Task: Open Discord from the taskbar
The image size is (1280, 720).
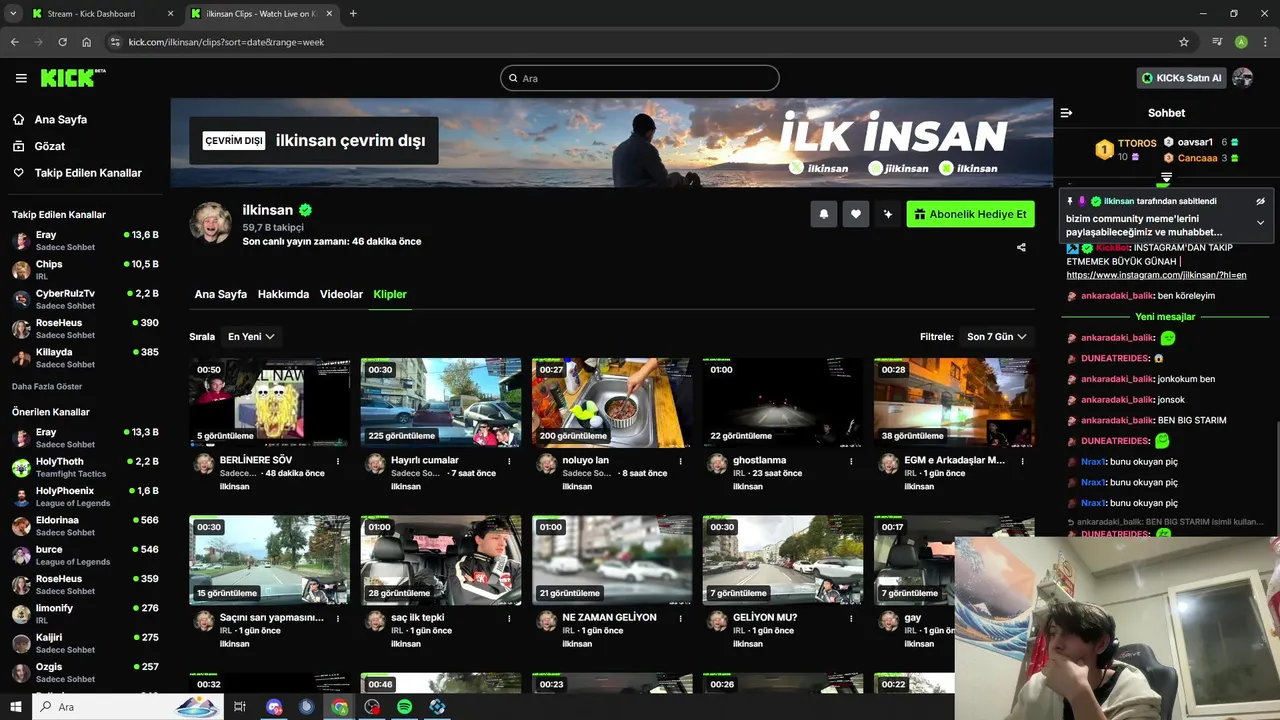Action: (274, 707)
